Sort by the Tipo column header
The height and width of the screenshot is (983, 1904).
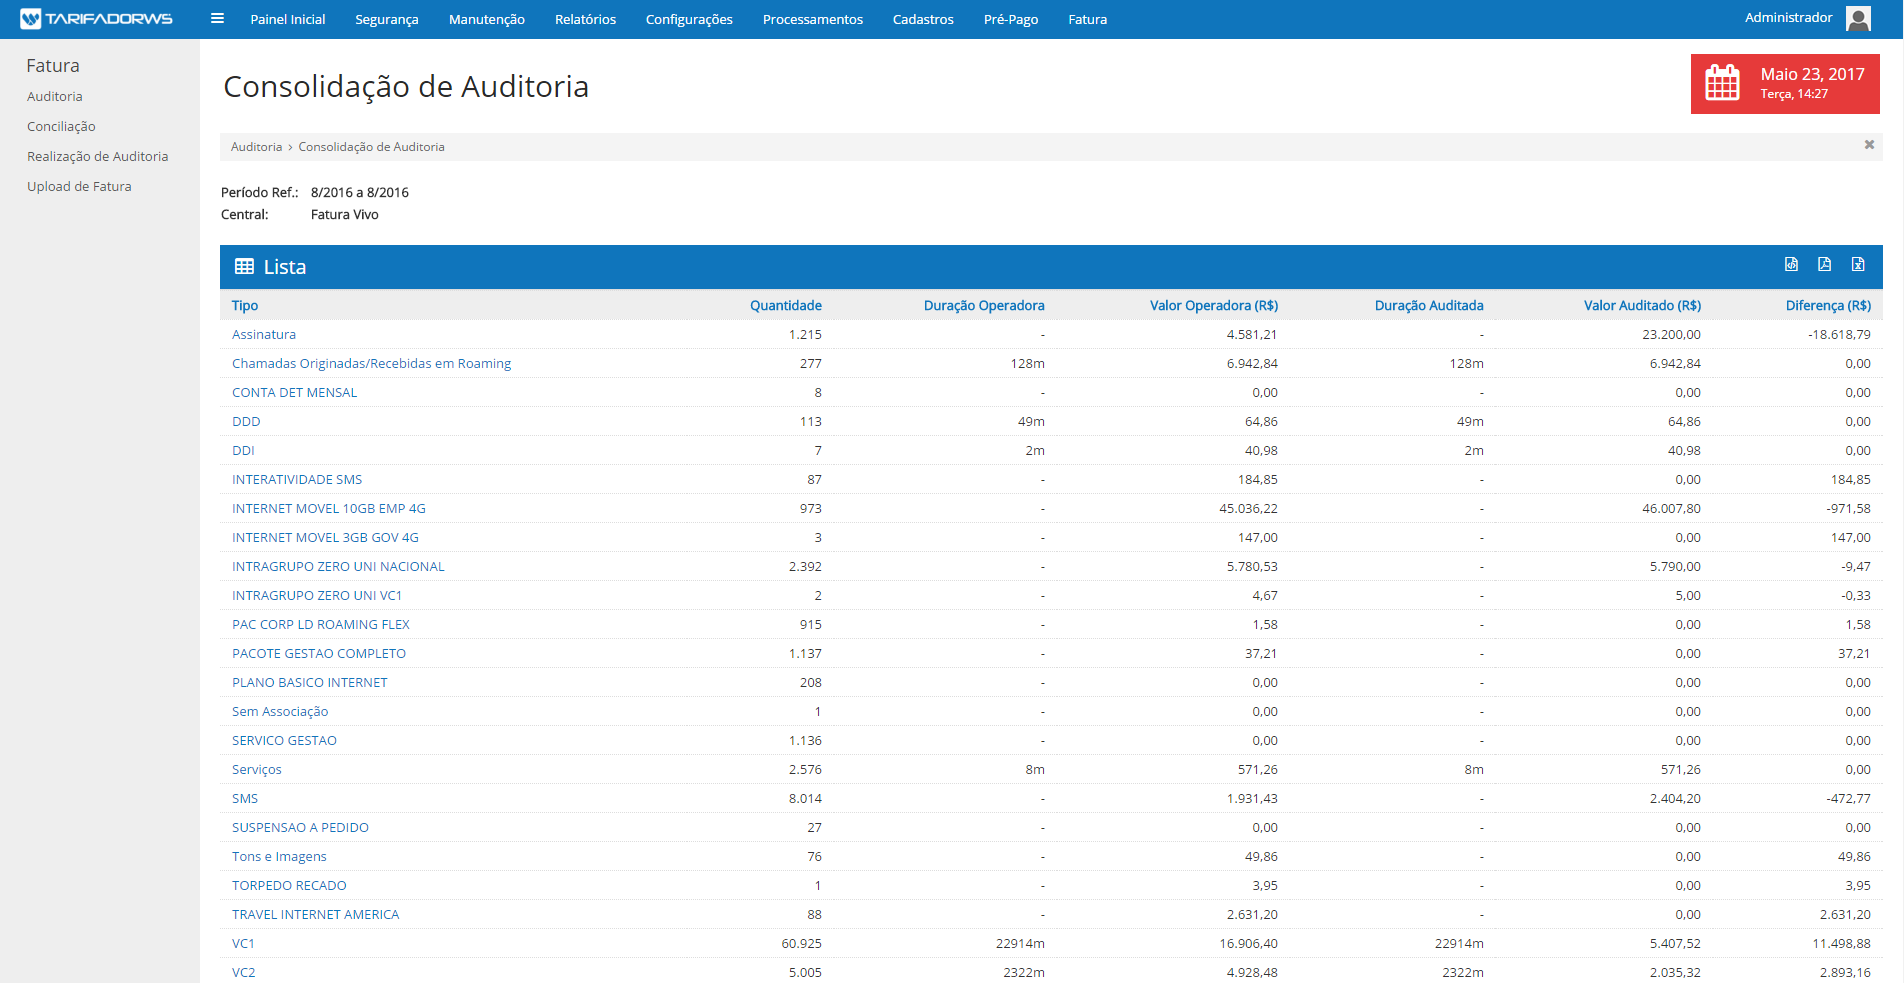pos(245,305)
